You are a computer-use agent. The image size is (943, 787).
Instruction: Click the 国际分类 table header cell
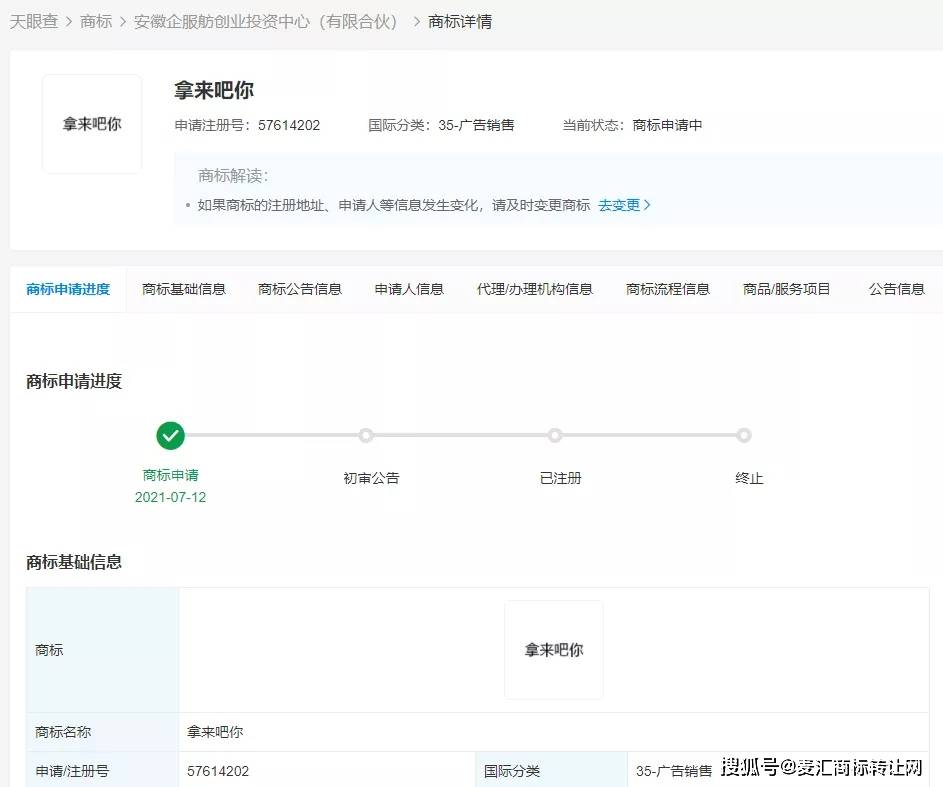[551, 770]
